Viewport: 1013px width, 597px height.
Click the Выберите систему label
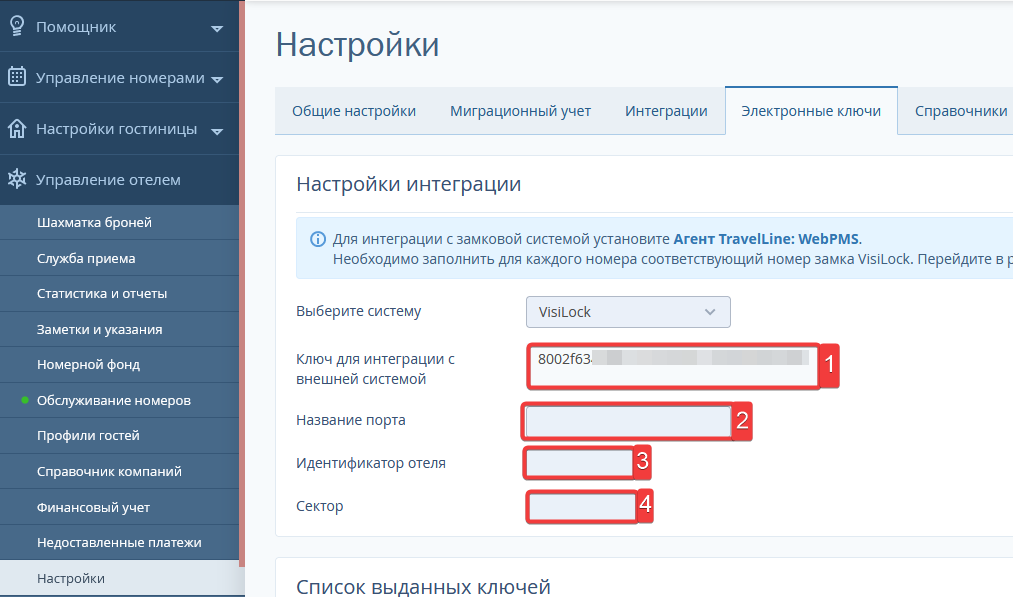coord(359,311)
